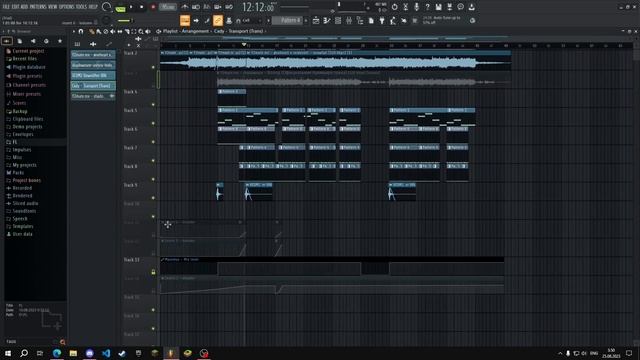Open the Add menu
The height and width of the screenshot is (360, 640).
(x=24, y=7)
